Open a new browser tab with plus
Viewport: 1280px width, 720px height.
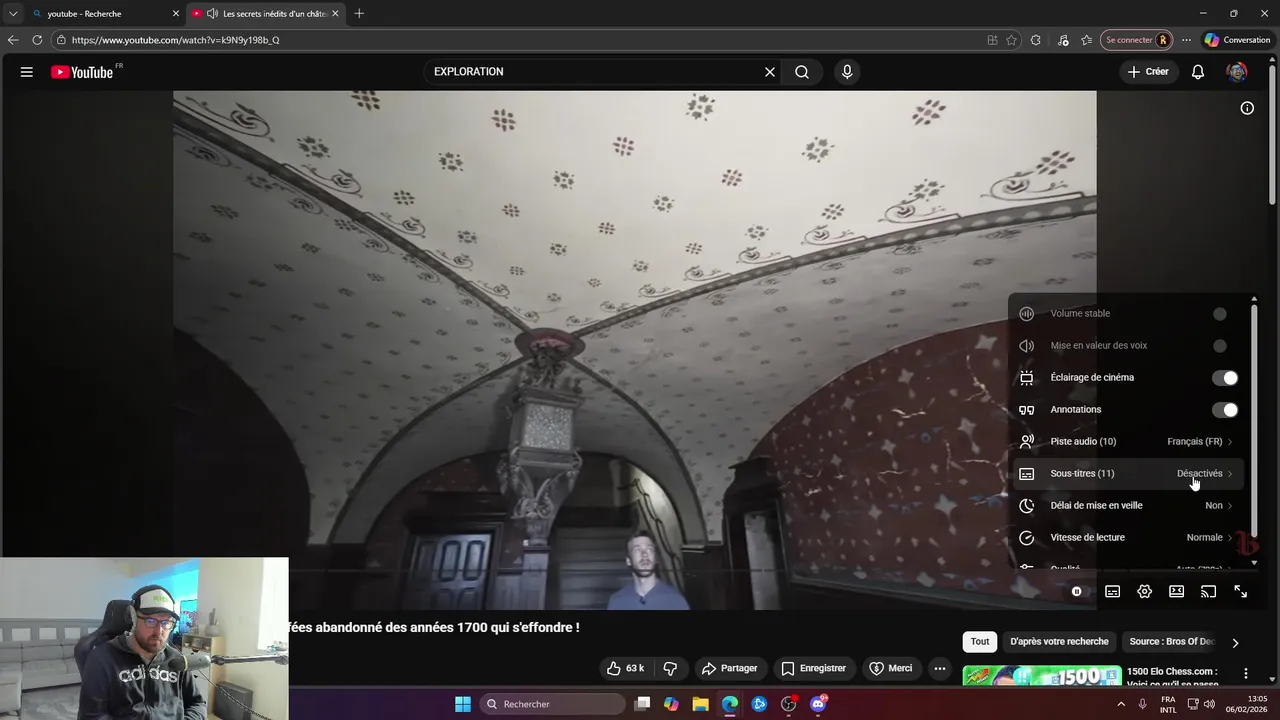point(359,14)
